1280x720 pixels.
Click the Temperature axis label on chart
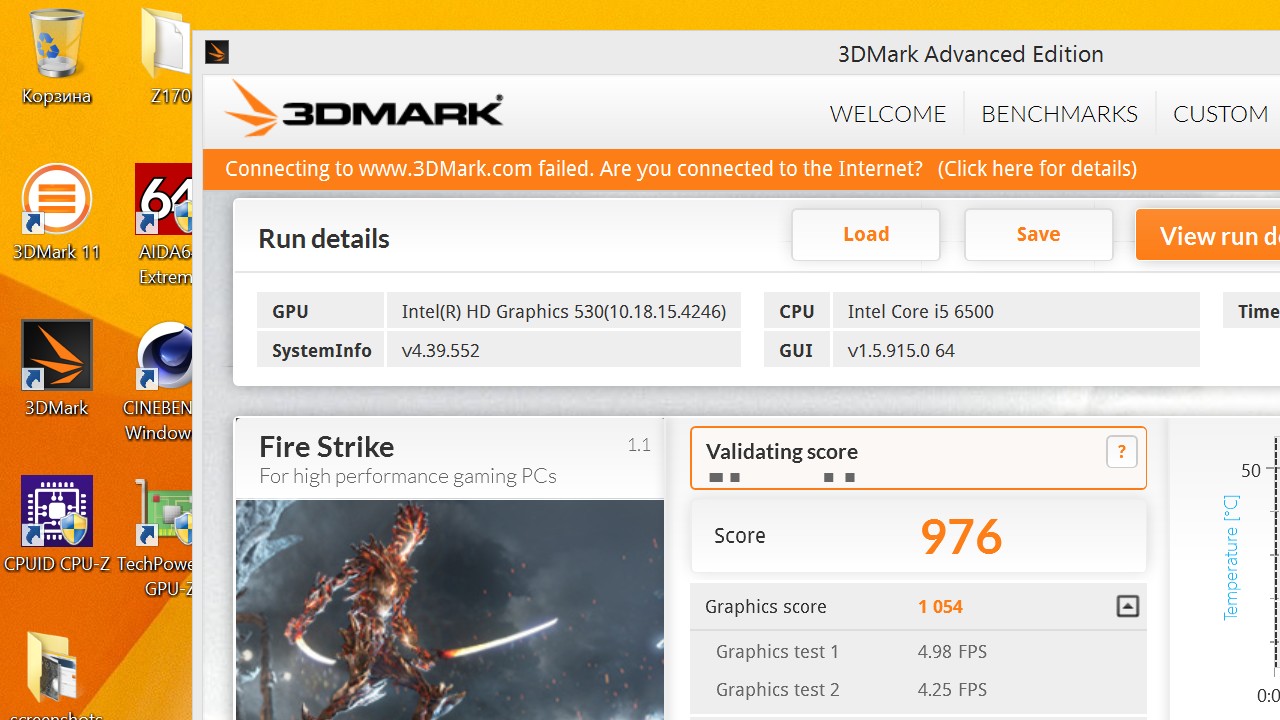[1231, 558]
